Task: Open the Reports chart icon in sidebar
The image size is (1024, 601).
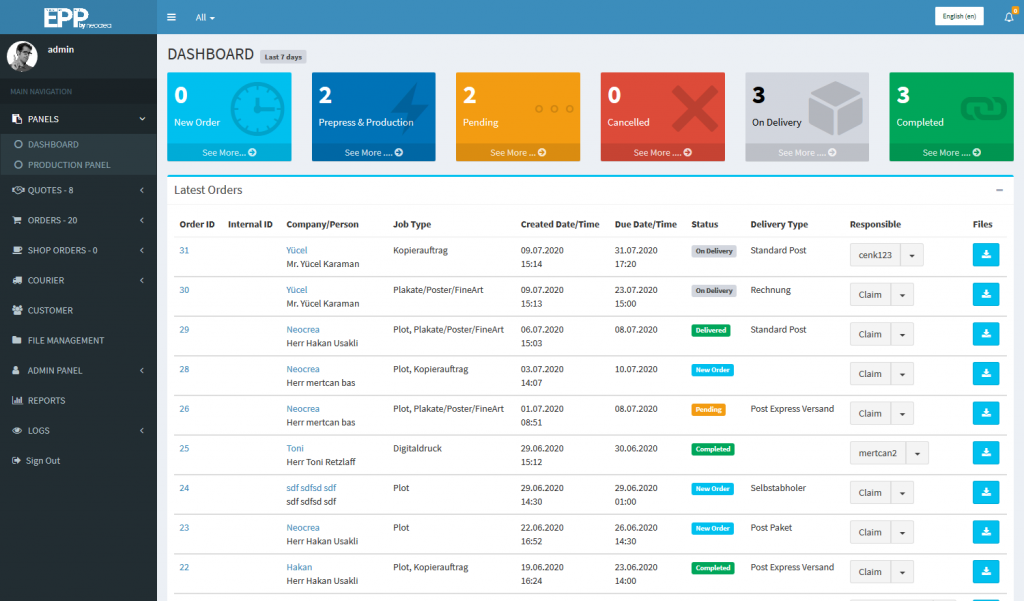Action: point(17,401)
